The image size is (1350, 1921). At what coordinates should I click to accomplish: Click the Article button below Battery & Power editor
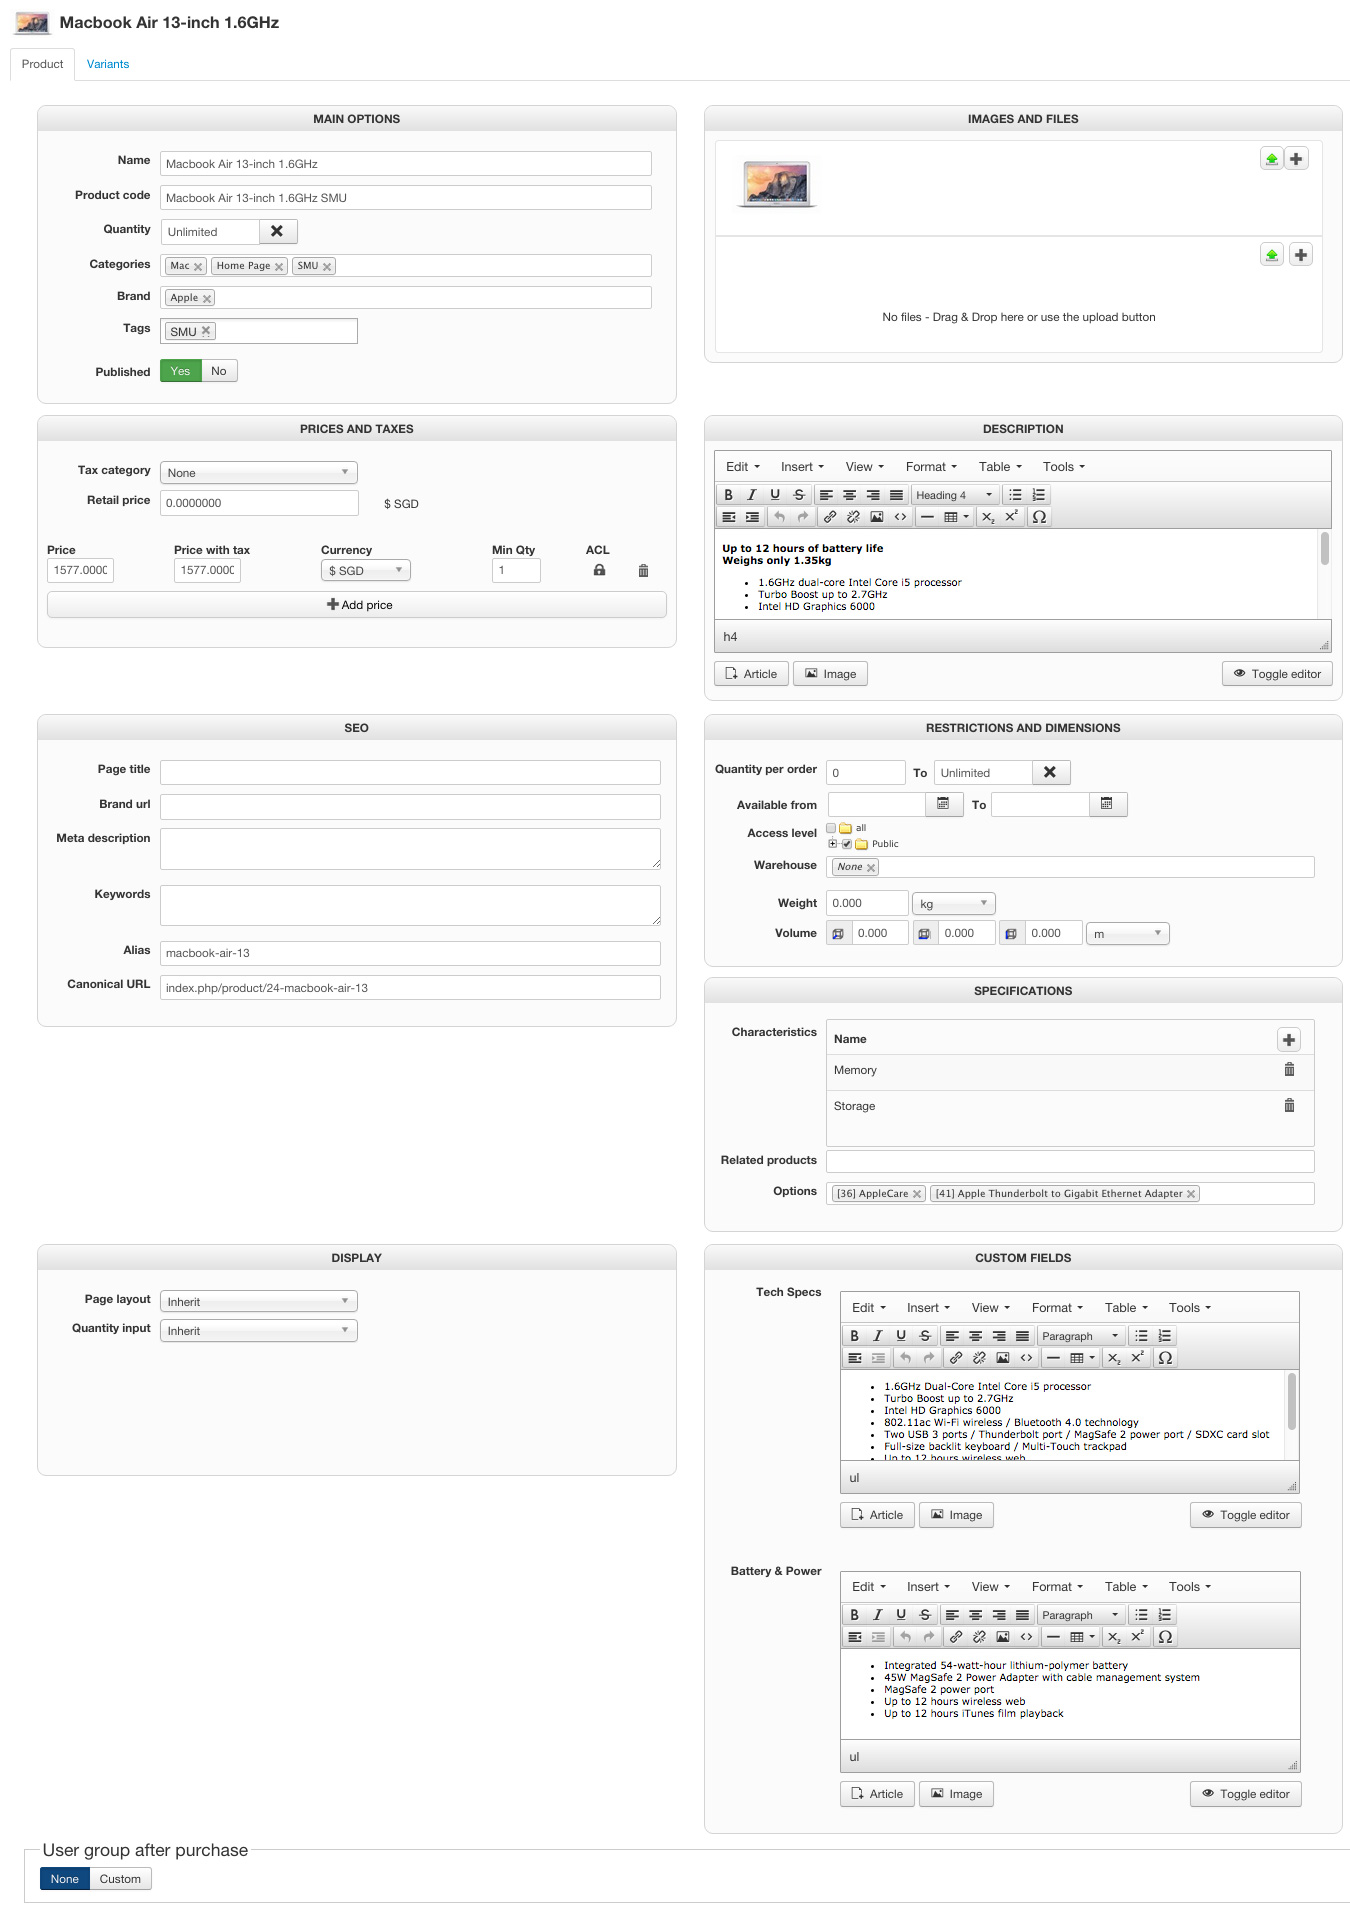(x=877, y=1794)
